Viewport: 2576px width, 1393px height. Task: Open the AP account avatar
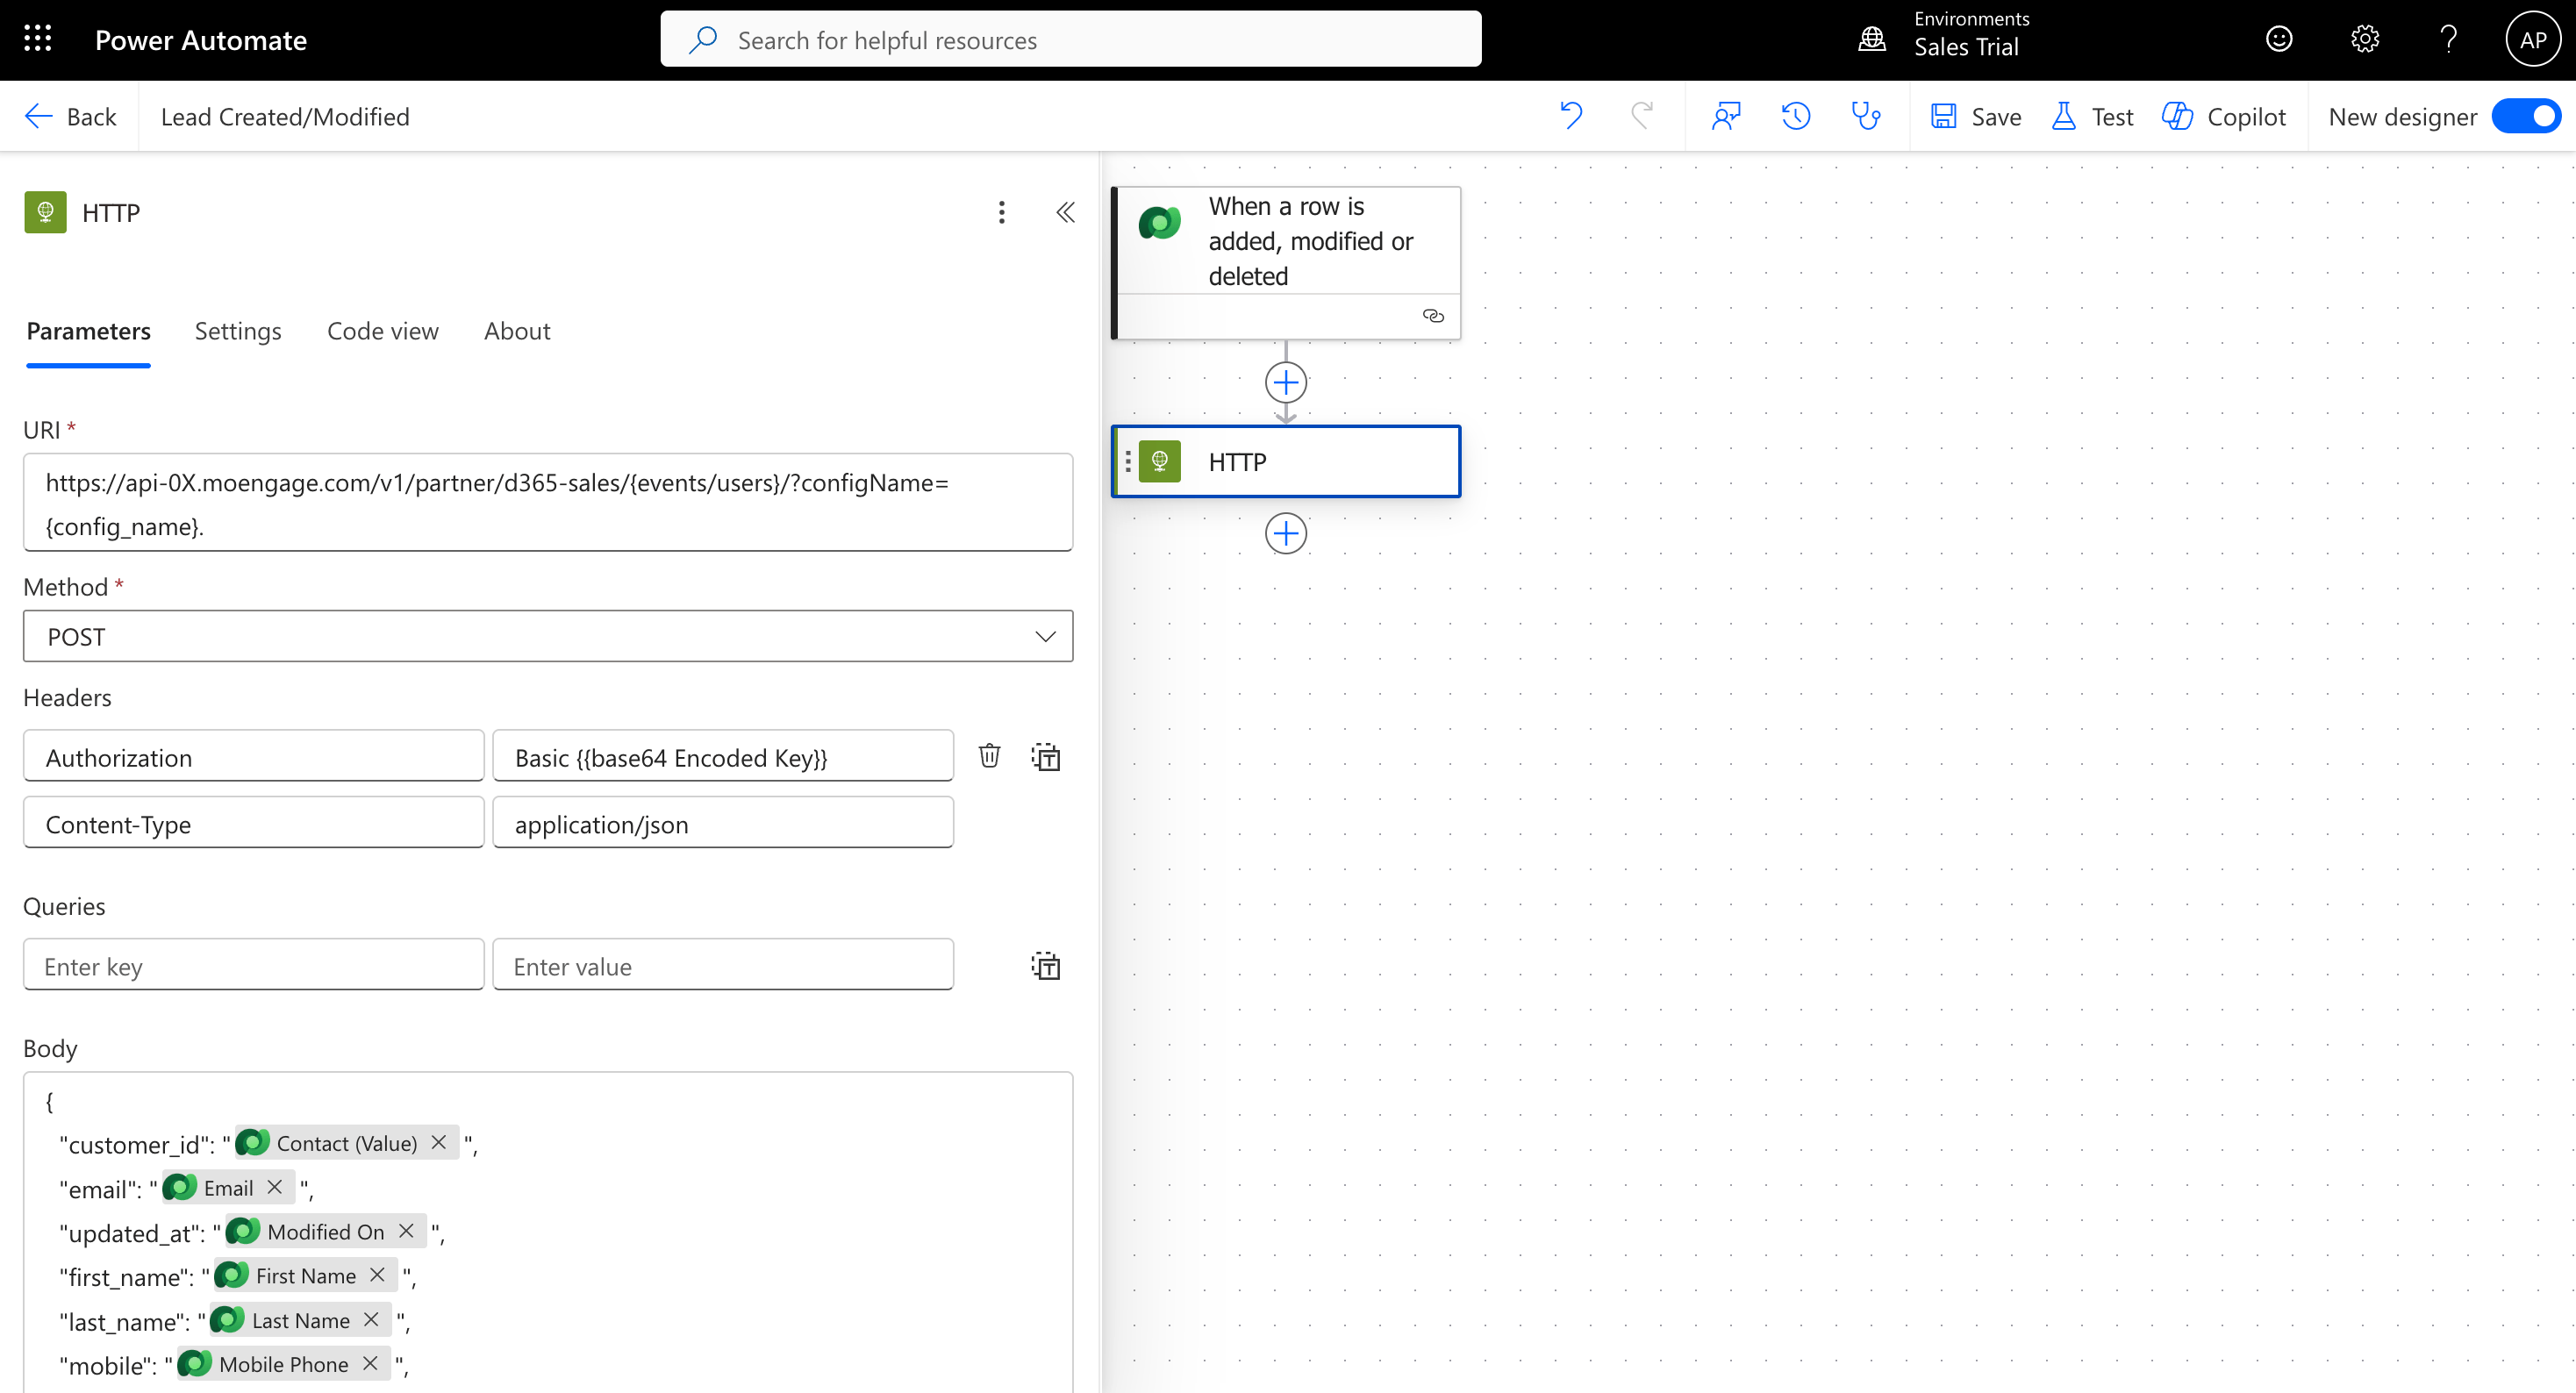[x=2533, y=39]
